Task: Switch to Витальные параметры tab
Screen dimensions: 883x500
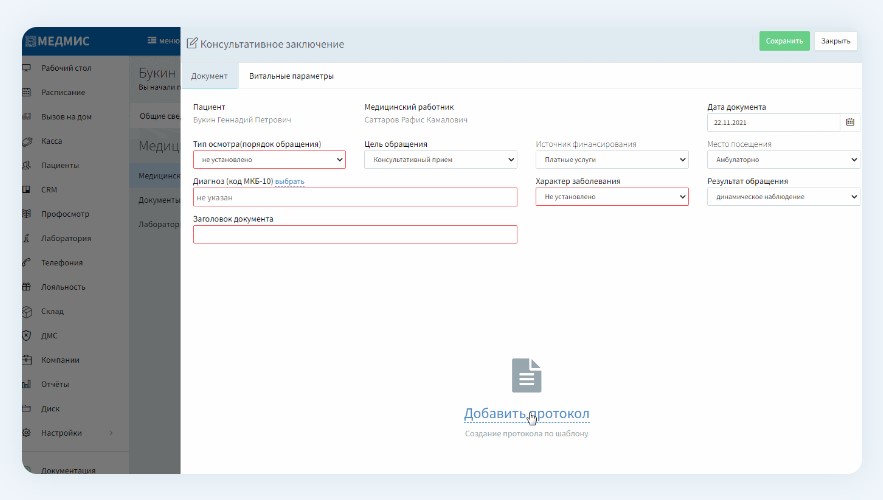Action: [291, 76]
